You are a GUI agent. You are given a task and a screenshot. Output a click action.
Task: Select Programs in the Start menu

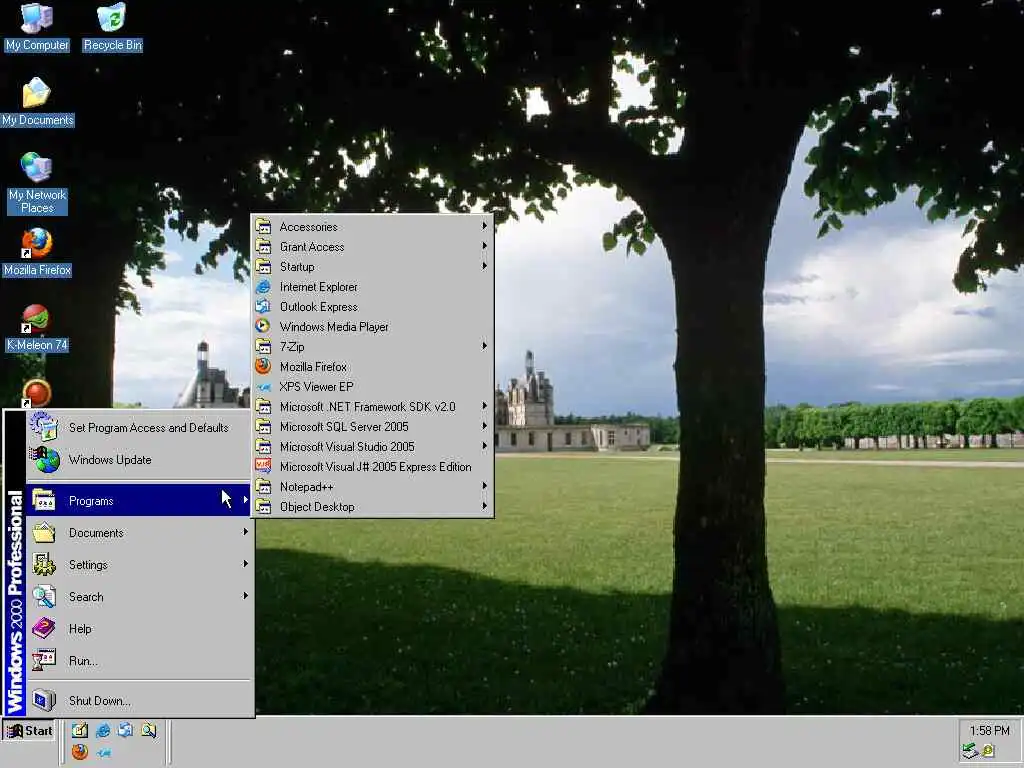[139, 501]
